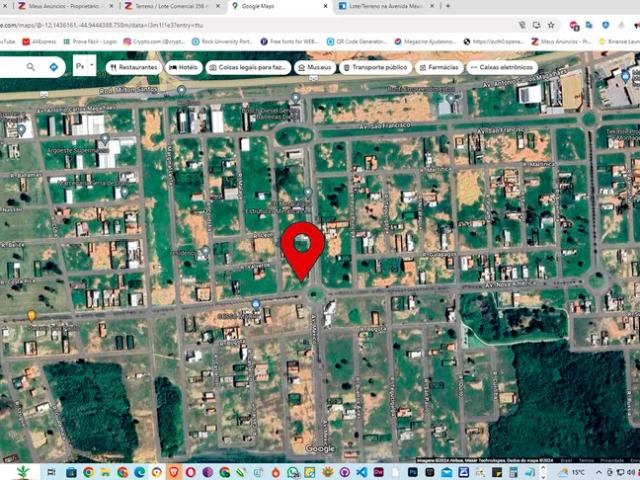Switch to the Meus Anúncios browser tab
Viewport: 640px width, 480px height.
coord(55,6)
